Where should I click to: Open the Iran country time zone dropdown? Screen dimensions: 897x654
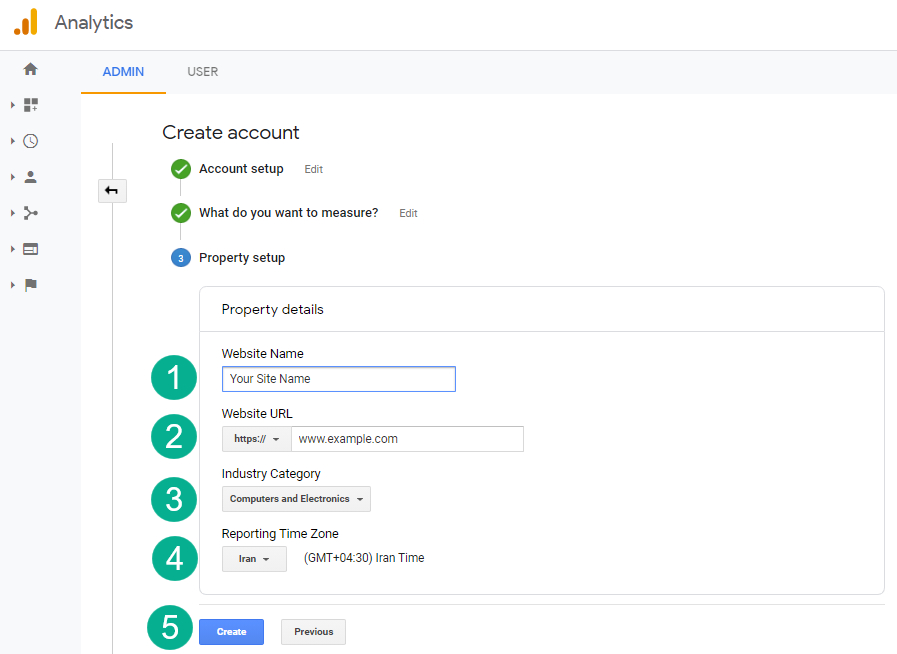click(254, 559)
